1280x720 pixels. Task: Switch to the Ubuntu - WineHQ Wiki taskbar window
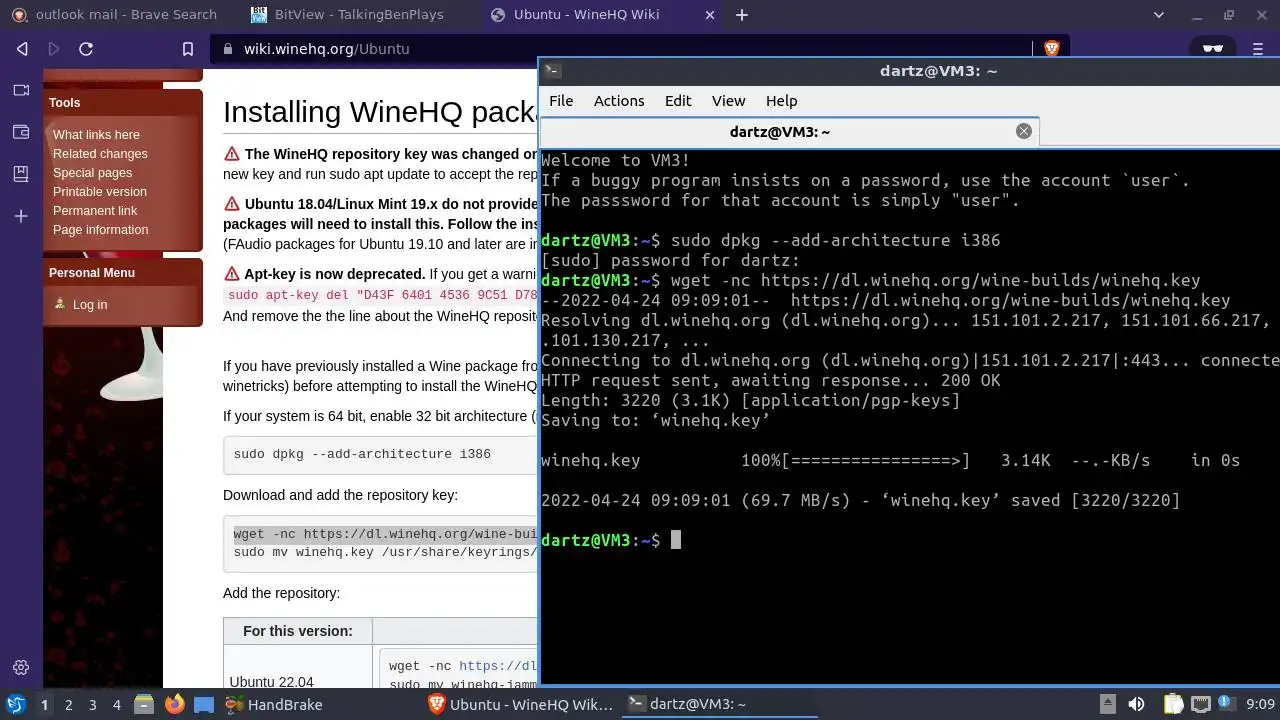521,704
